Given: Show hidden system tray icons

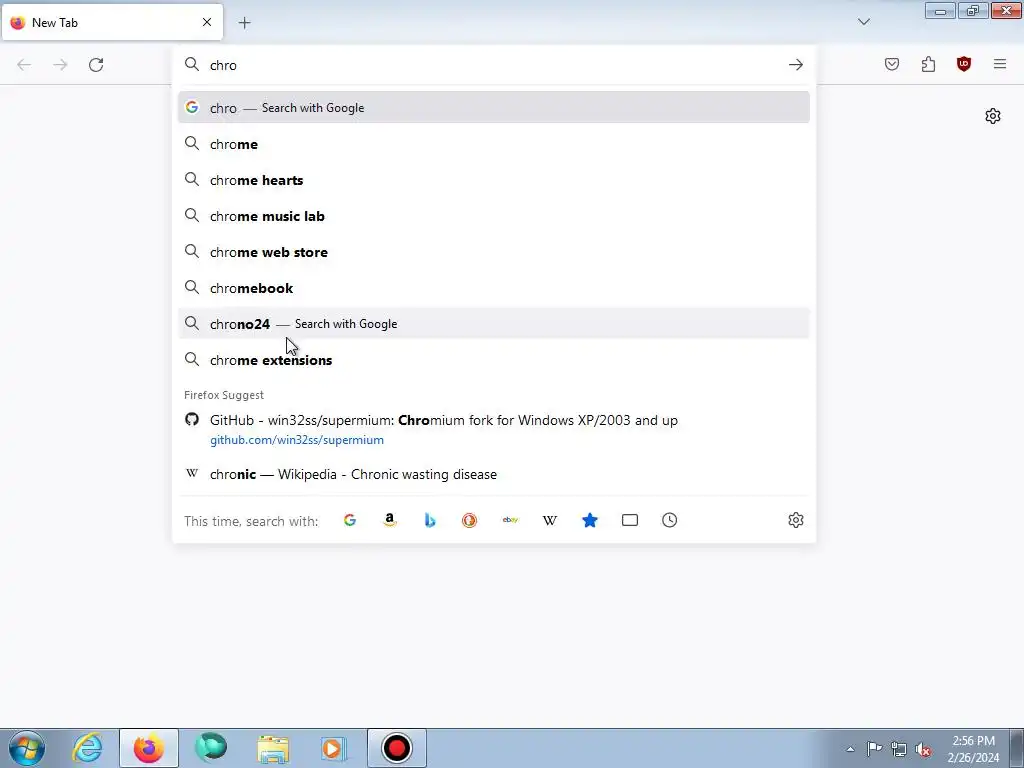Looking at the screenshot, I should pyautogui.click(x=850, y=749).
